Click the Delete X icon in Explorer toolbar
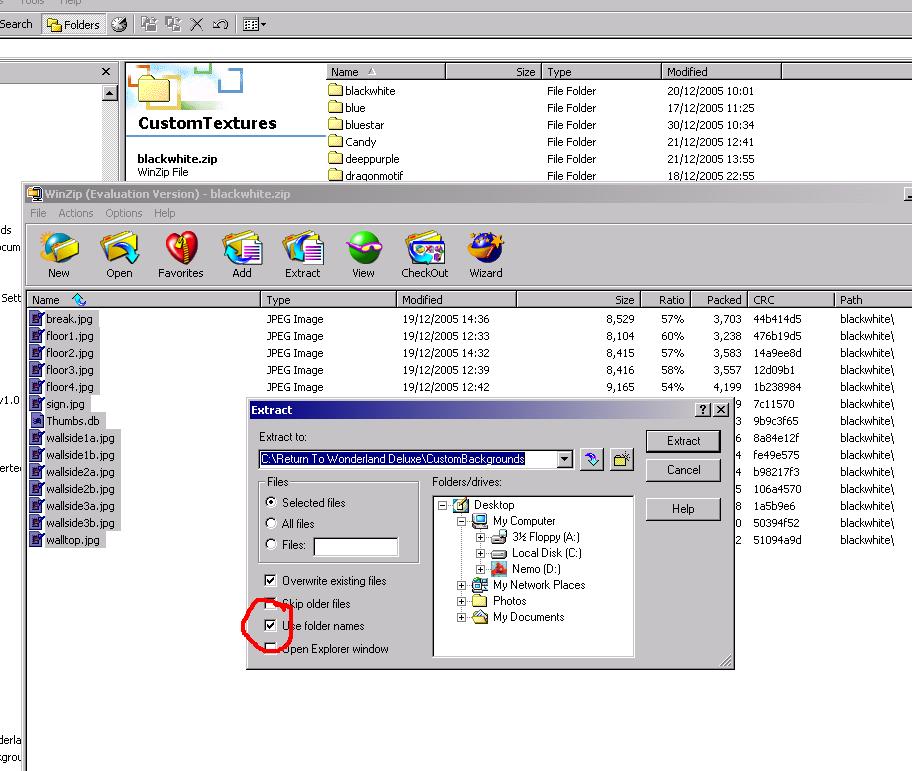This screenshot has width=912, height=771. [197, 24]
